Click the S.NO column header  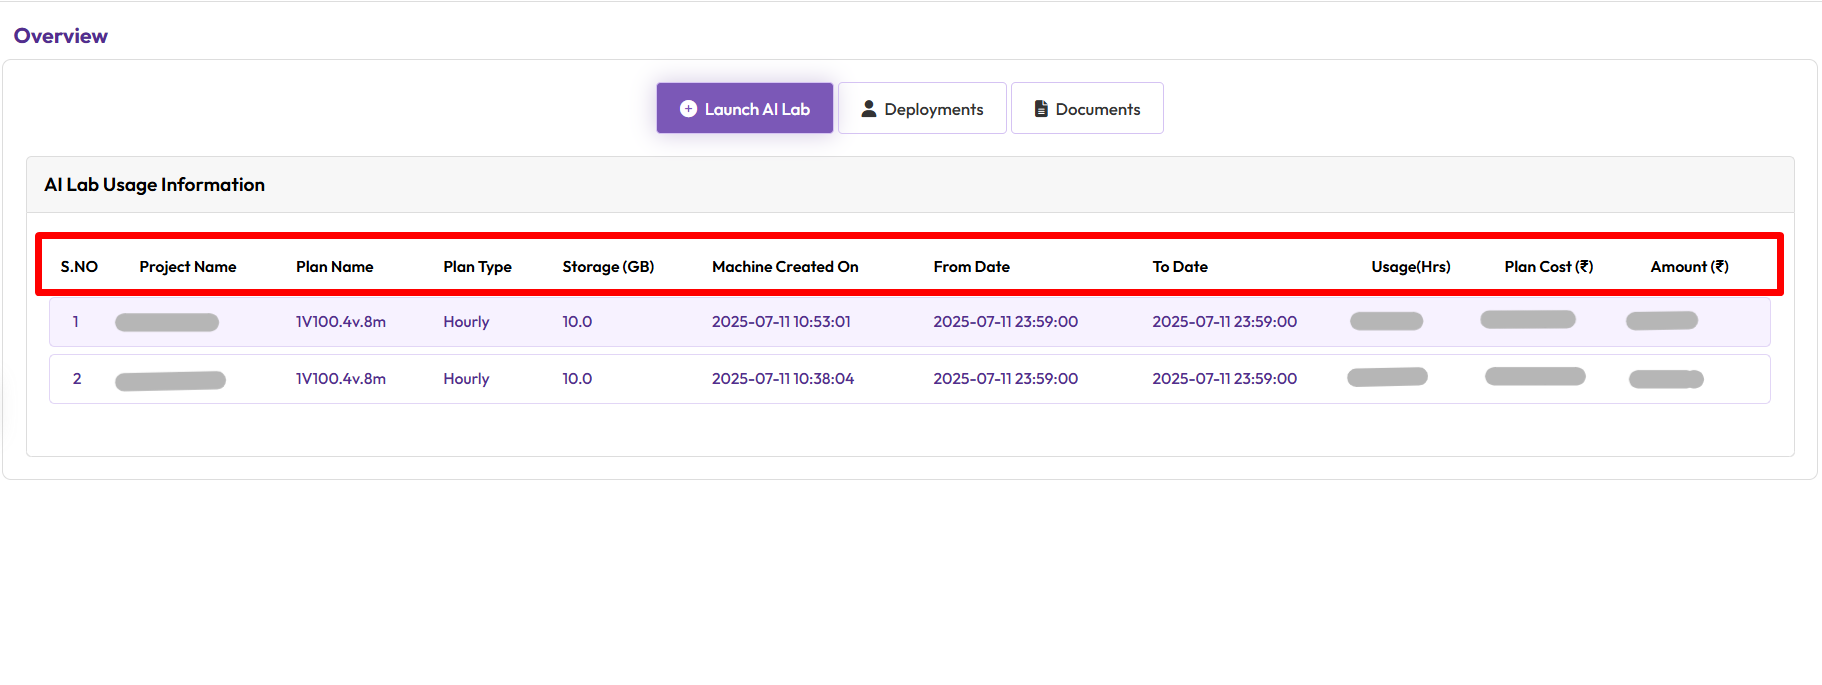click(79, 267)
